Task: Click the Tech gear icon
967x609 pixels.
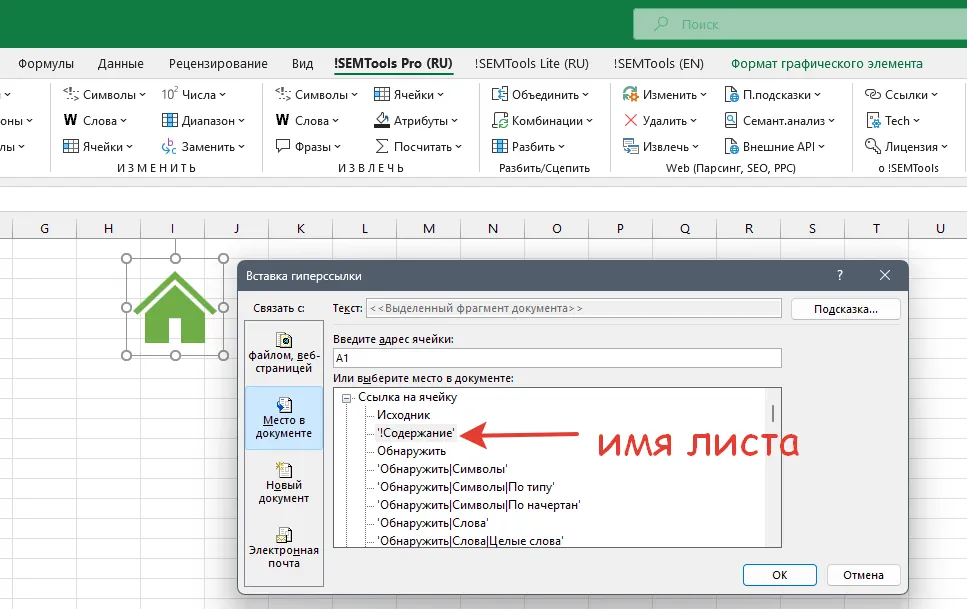Action: [x=873, y=120]
